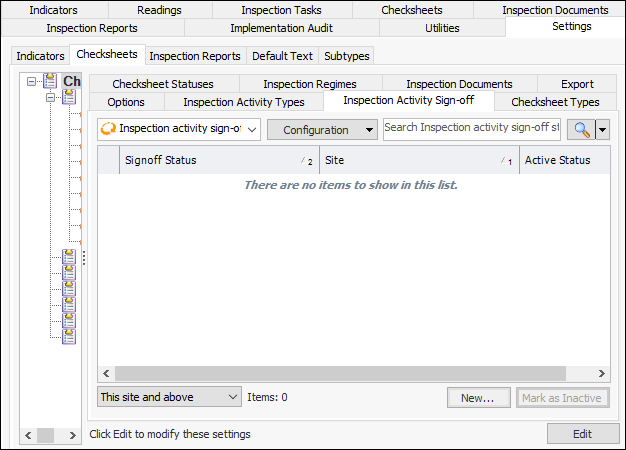The height and width of the screenshot is (450, 626).
Task: Click the root Ch checksheet tree icon
Action: click(50, 81)
